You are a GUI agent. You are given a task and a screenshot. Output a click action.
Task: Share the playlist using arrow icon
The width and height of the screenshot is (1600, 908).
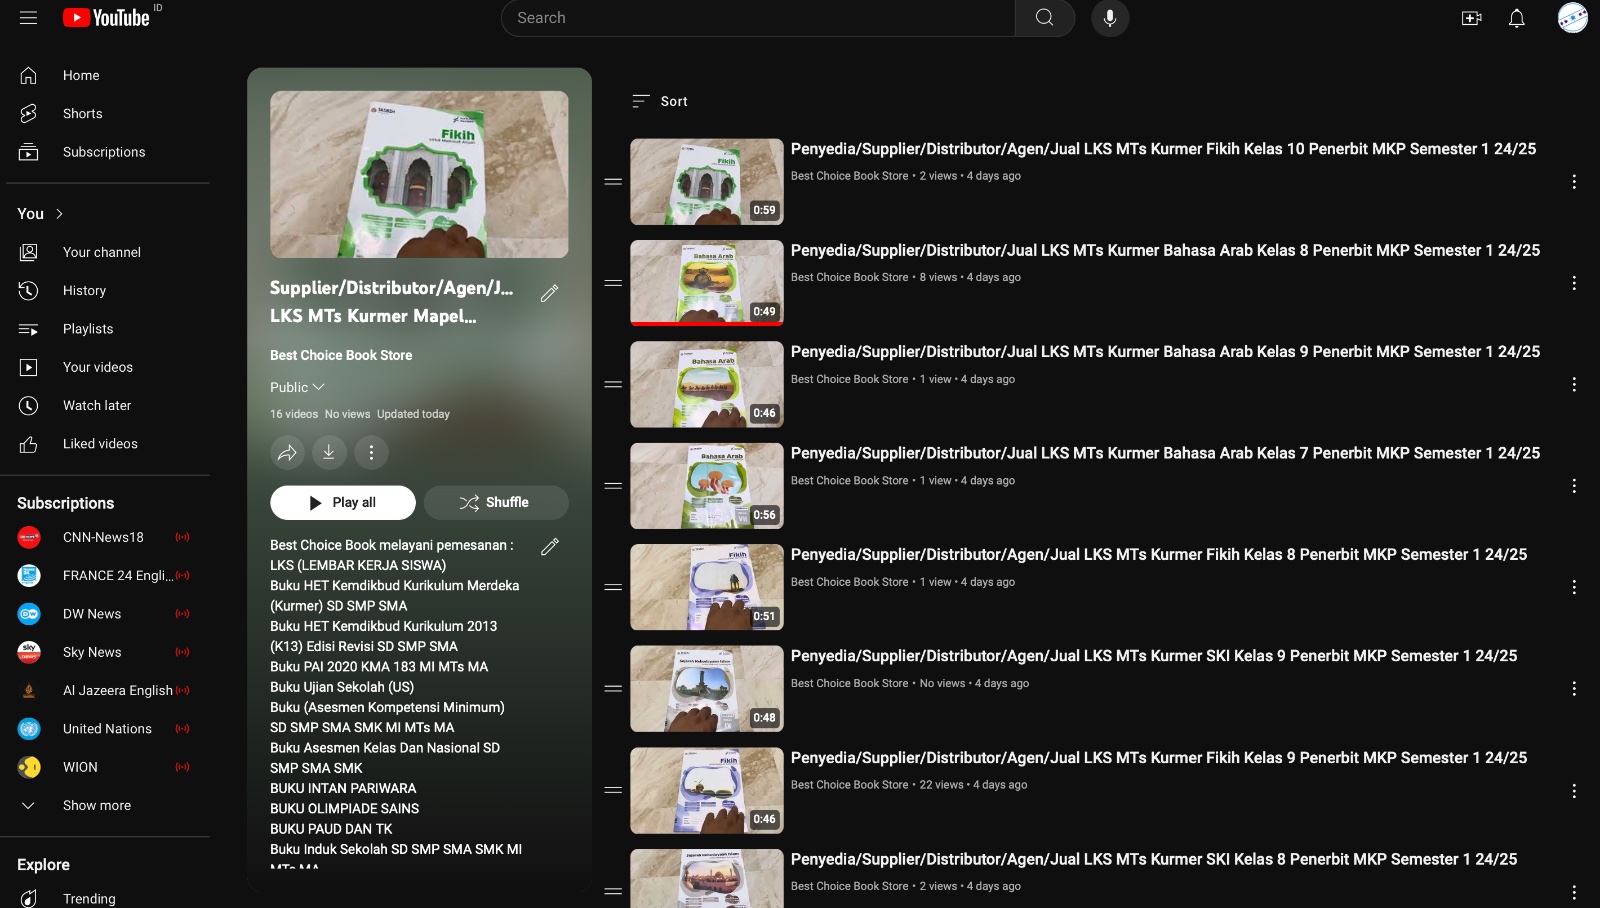[x=287, y=453]
